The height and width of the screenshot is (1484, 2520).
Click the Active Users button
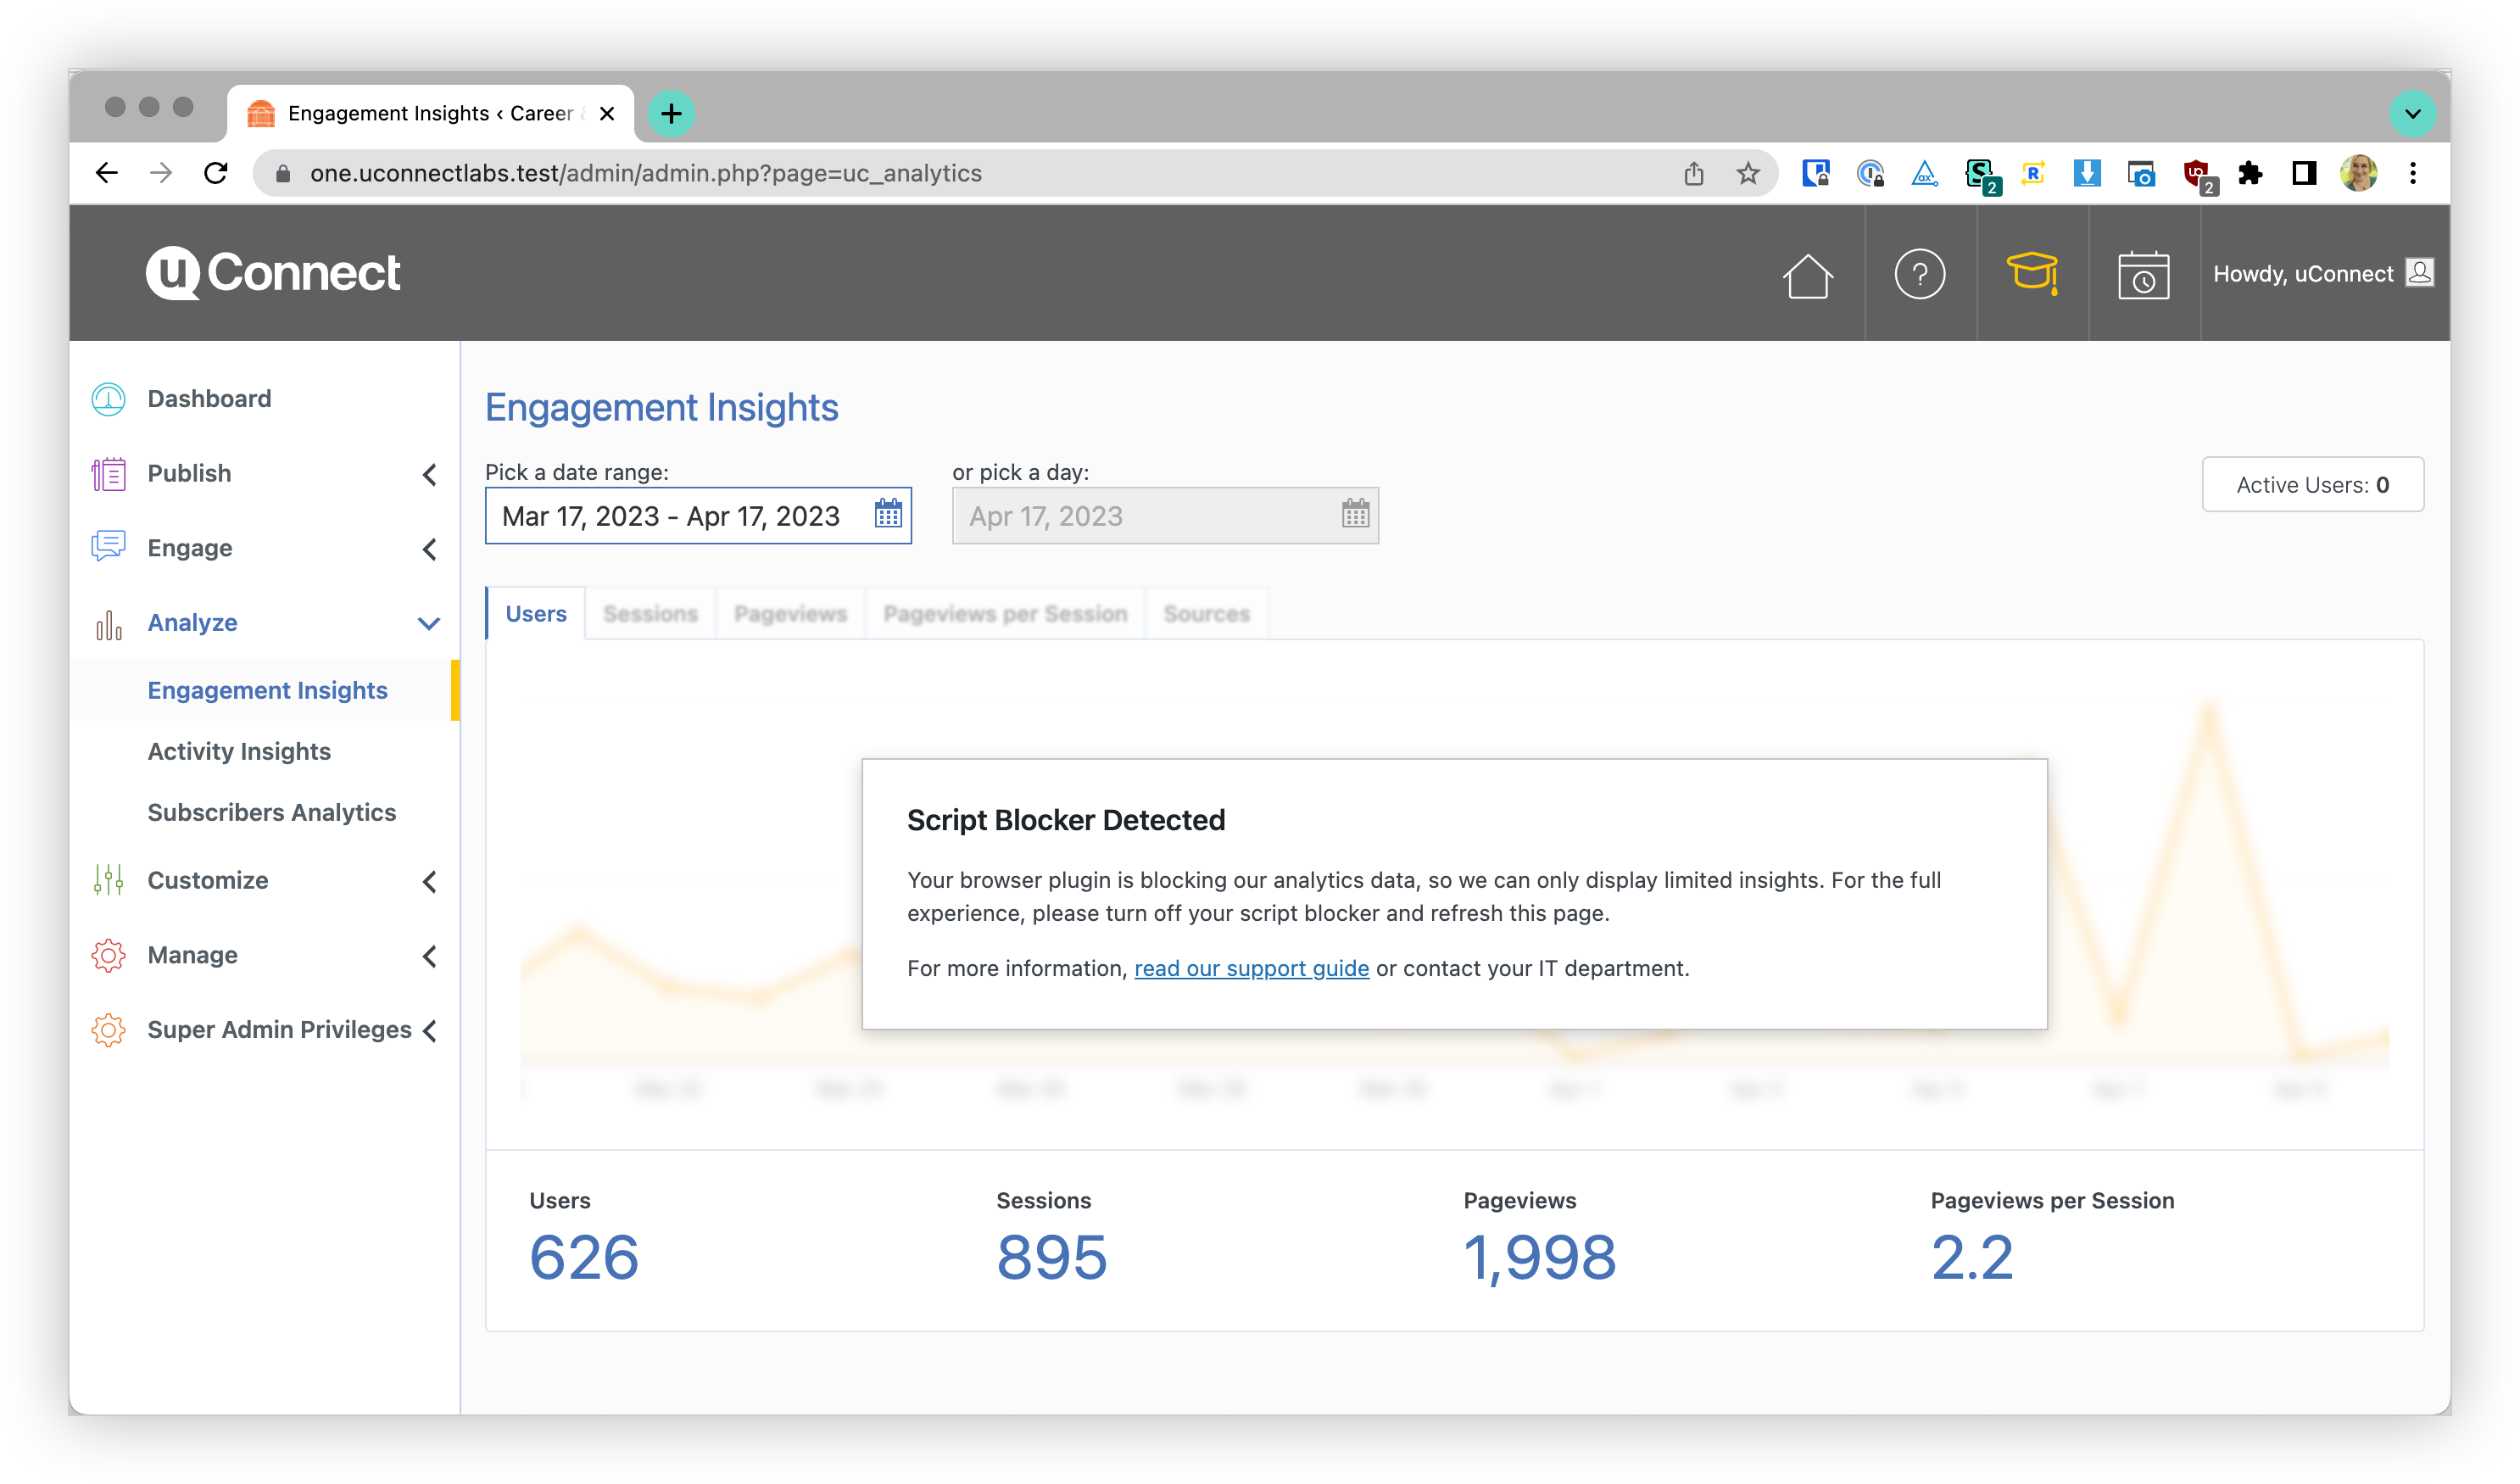[2312, 485]
